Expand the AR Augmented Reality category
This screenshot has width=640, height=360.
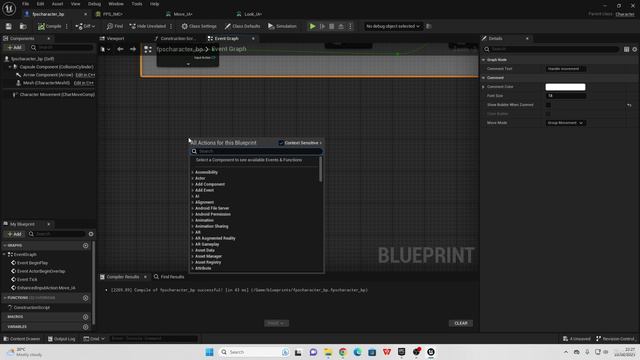point(215,238)
